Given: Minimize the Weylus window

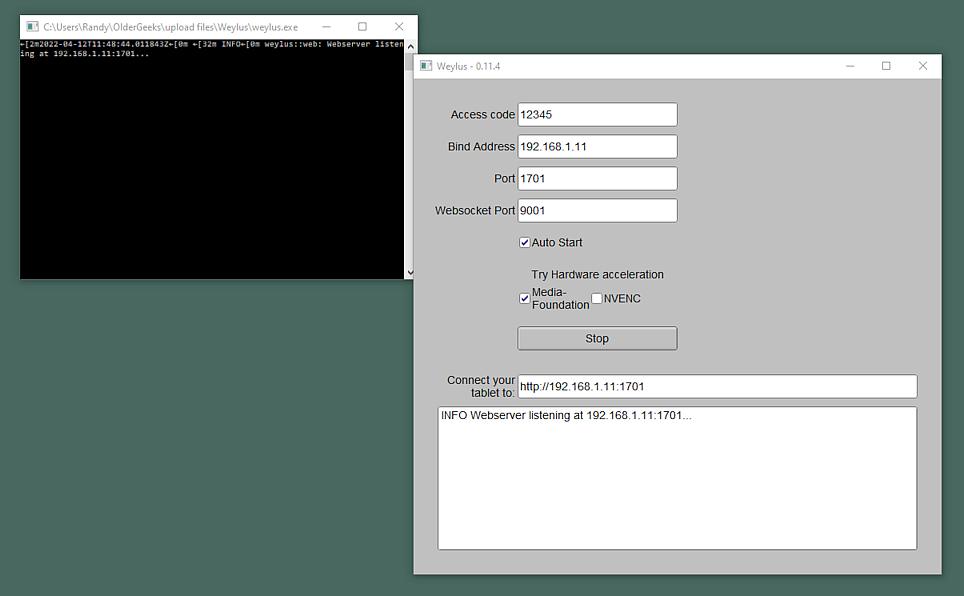Looking at the screenshot, I should 850,66.
